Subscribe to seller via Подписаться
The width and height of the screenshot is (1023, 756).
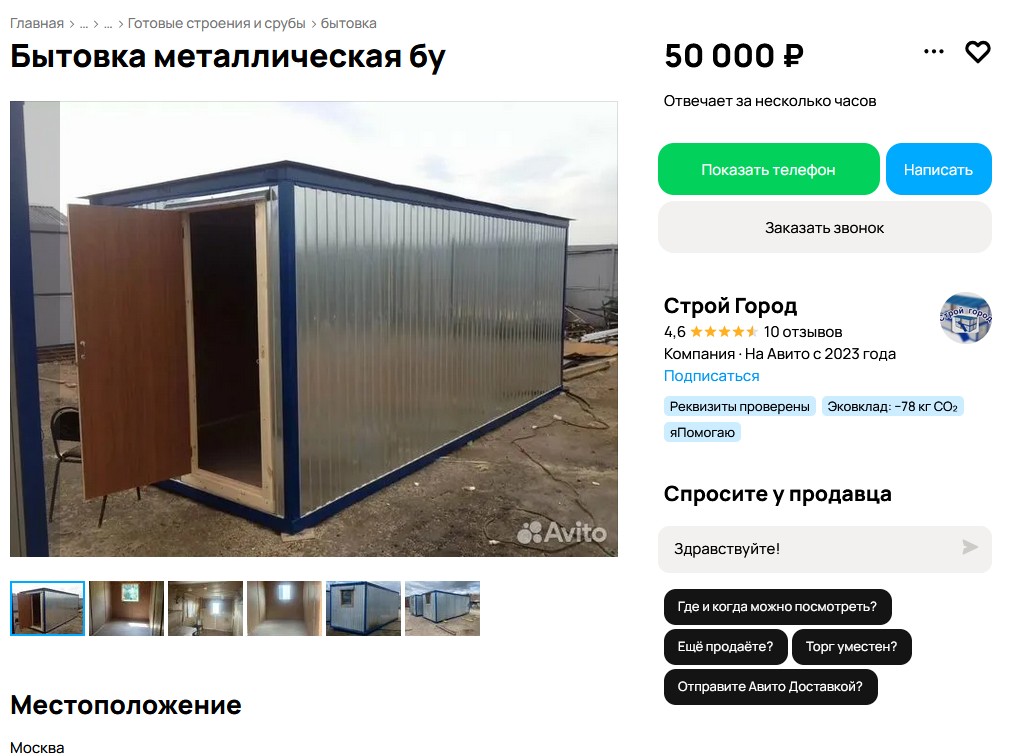[x=711, y=376]
